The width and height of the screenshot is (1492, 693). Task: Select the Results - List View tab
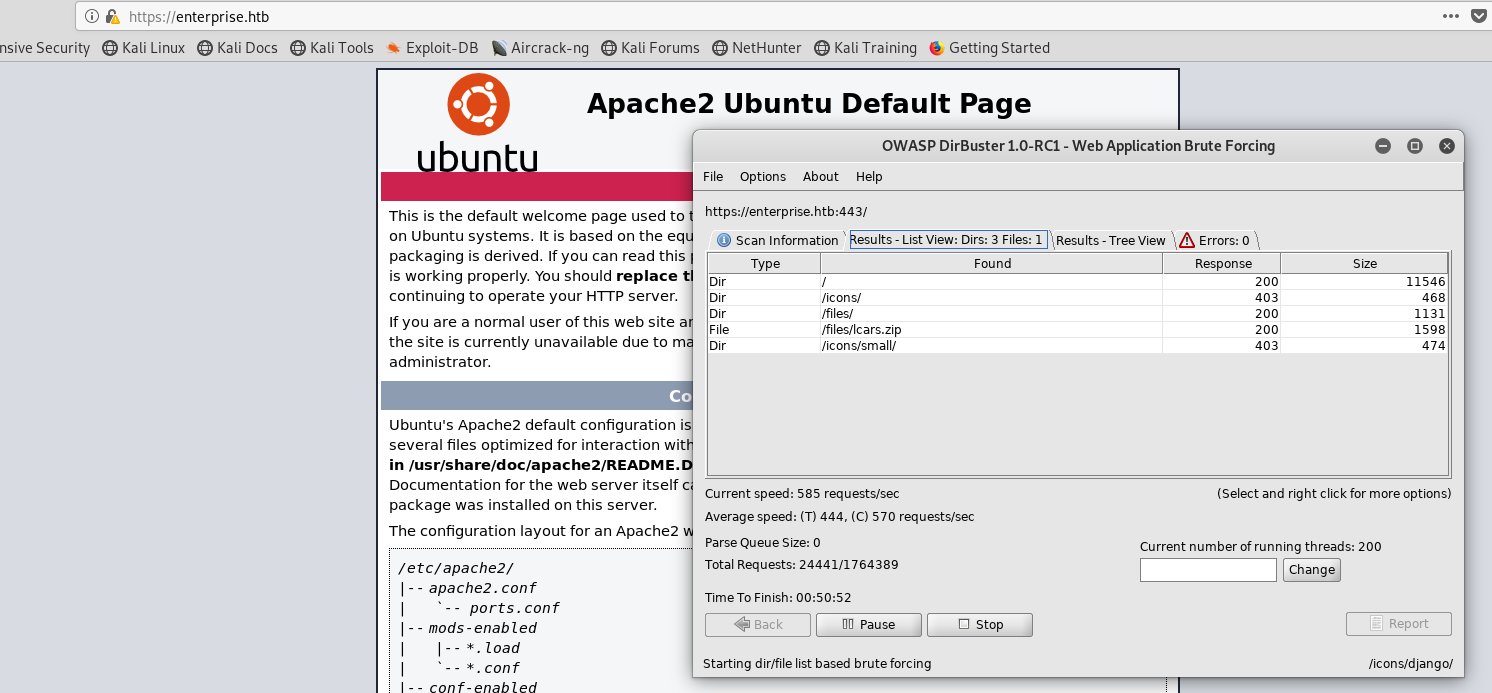tap(947, 240)
